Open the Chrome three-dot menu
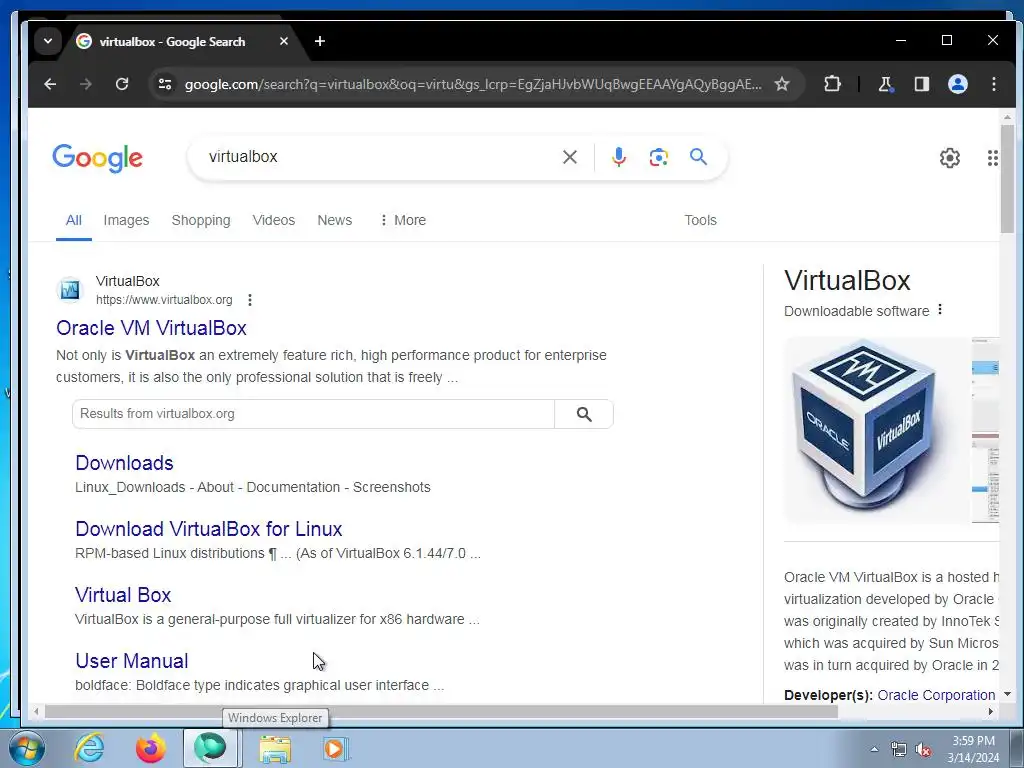1024x768 pixels. pos(993,84)
